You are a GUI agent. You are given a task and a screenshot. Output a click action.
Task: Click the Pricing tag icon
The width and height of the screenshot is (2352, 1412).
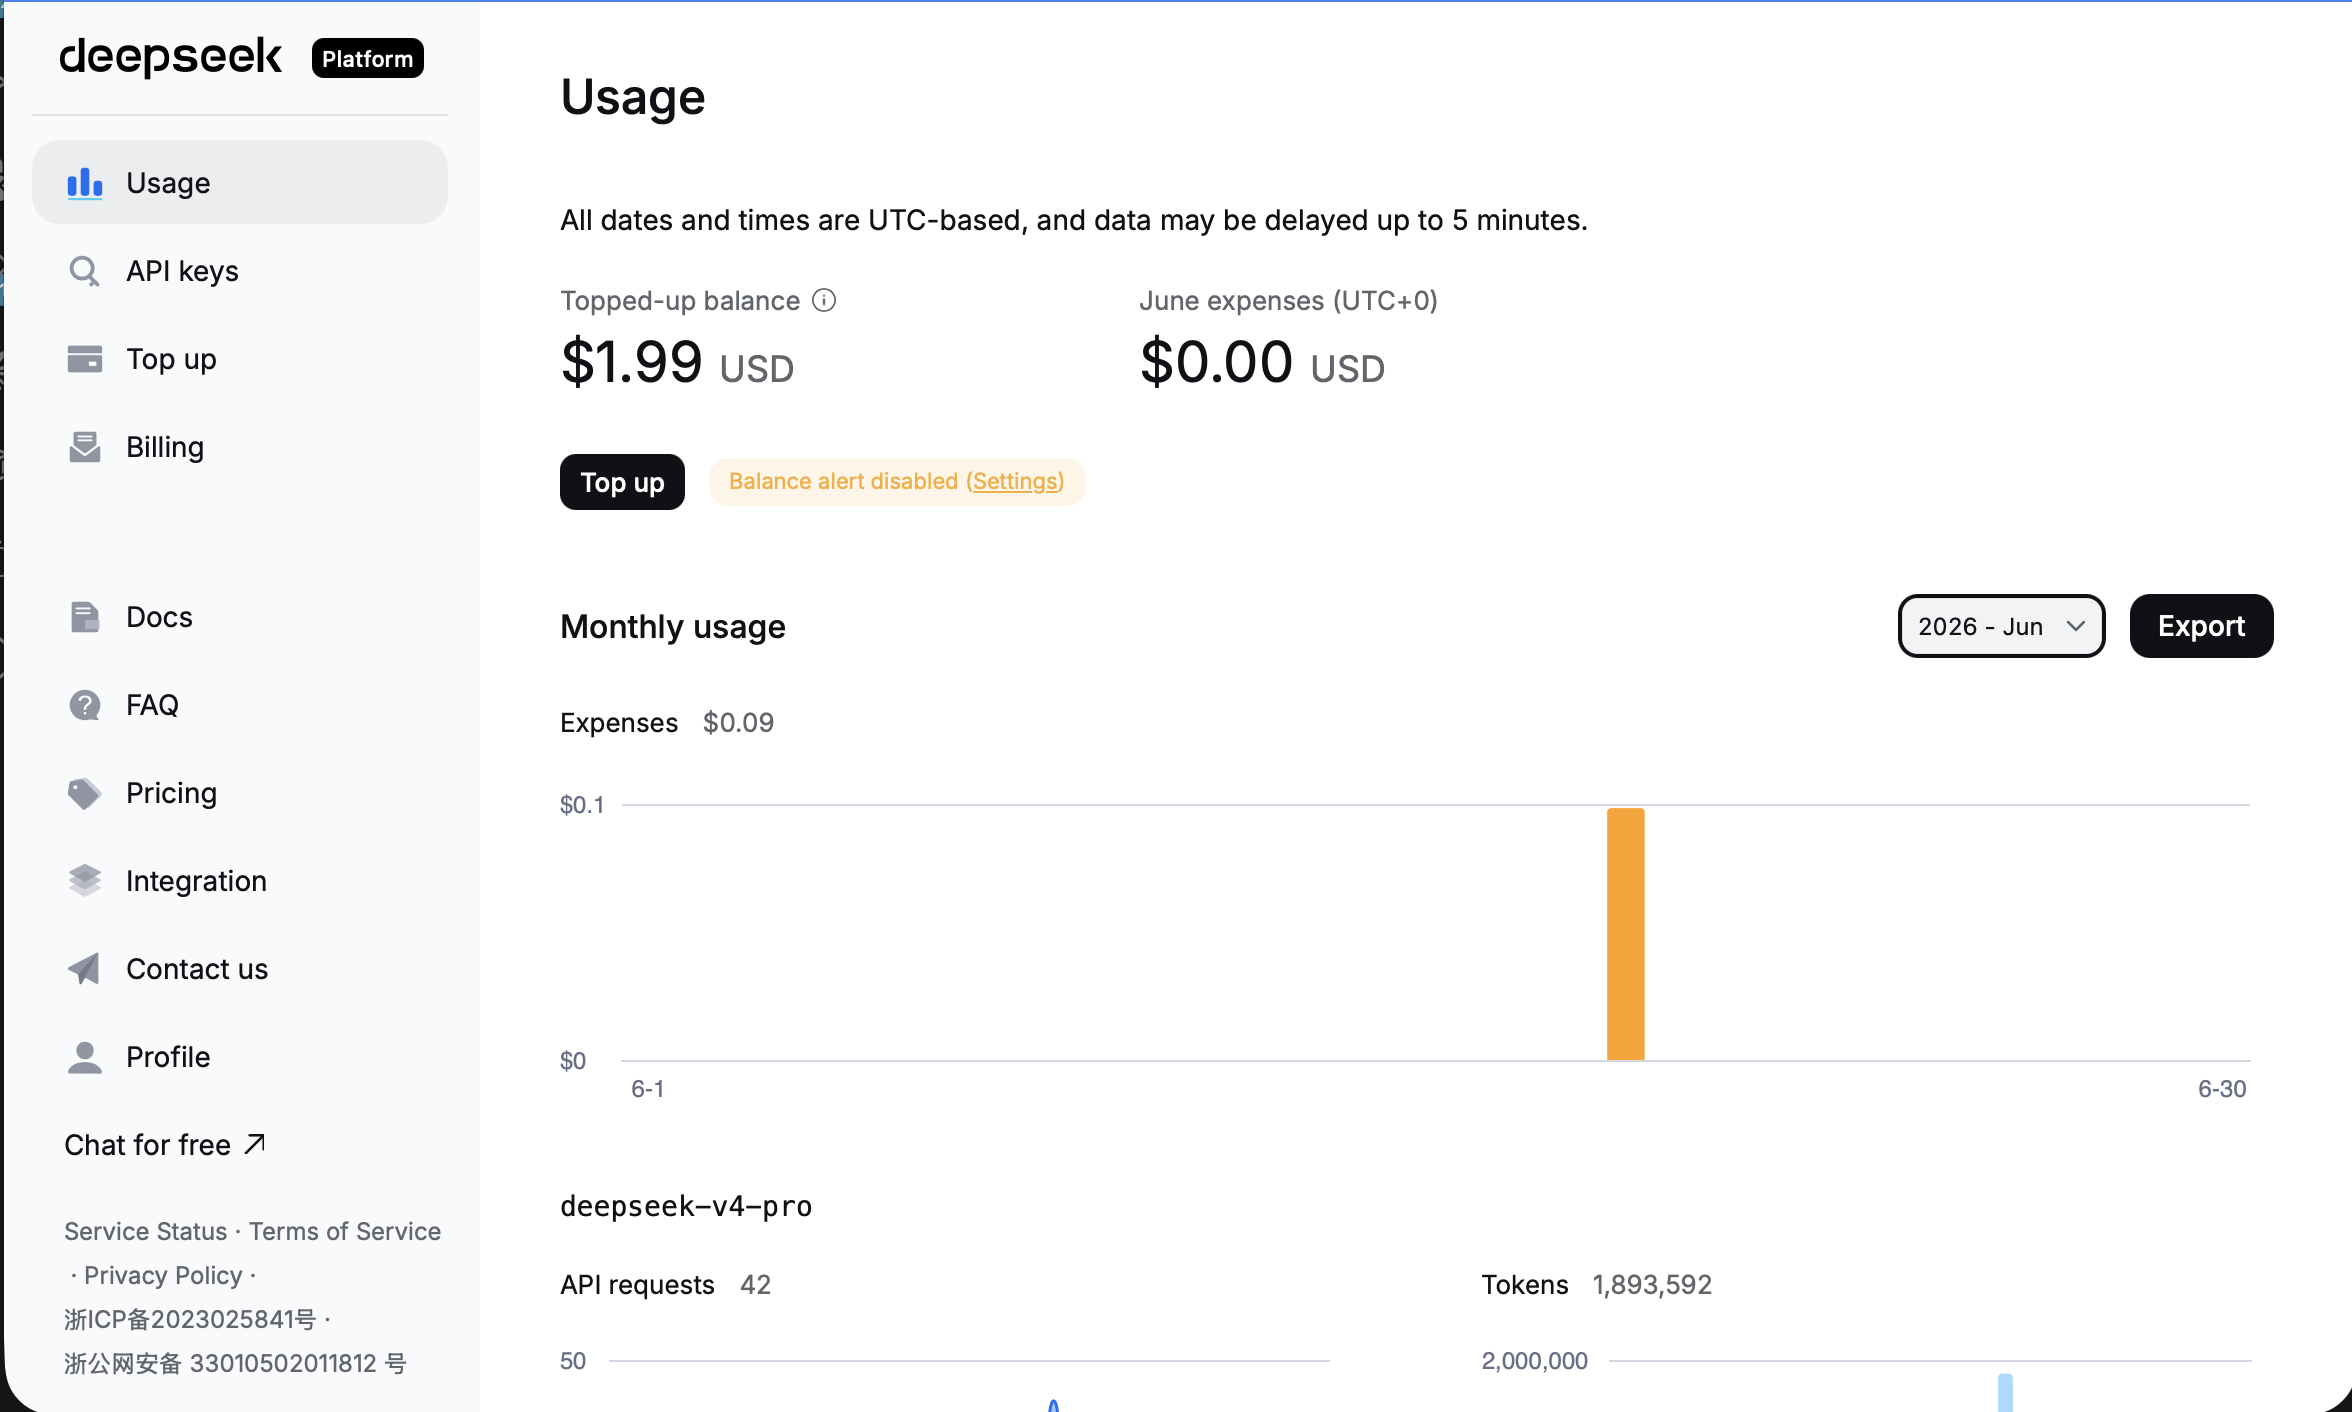[x=85, y=793]
